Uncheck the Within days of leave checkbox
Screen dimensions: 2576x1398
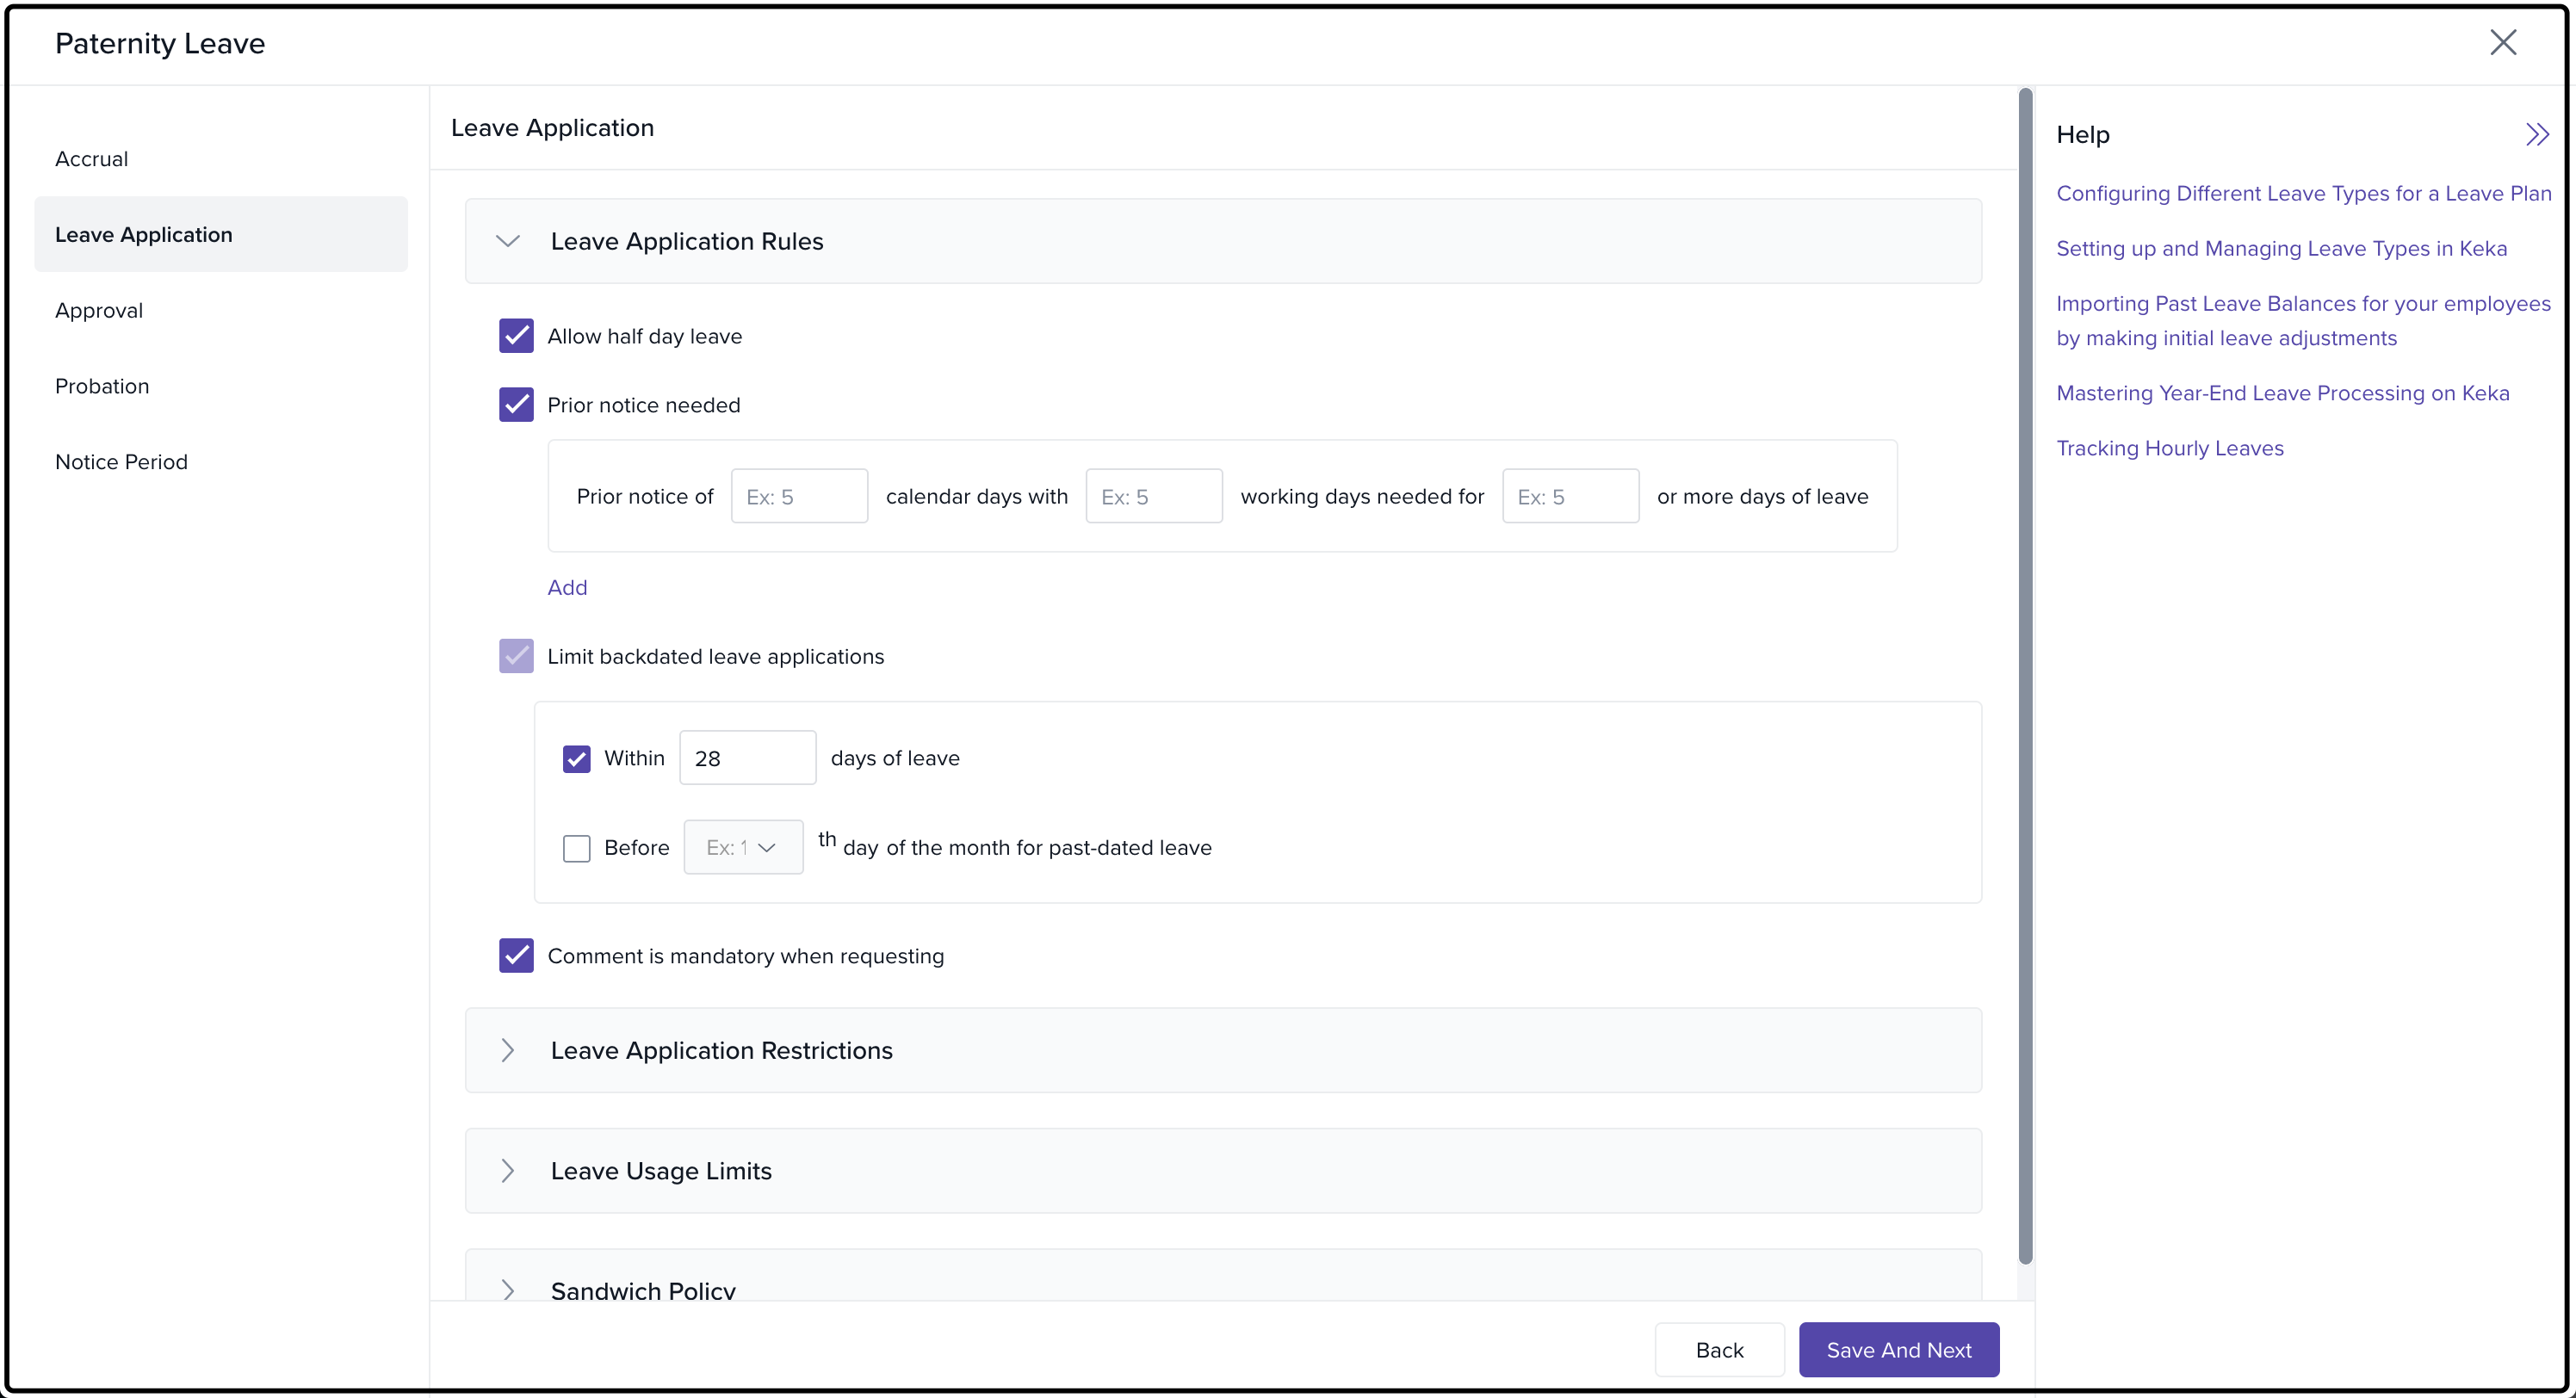pyautogui.click(x=576, y=758)
